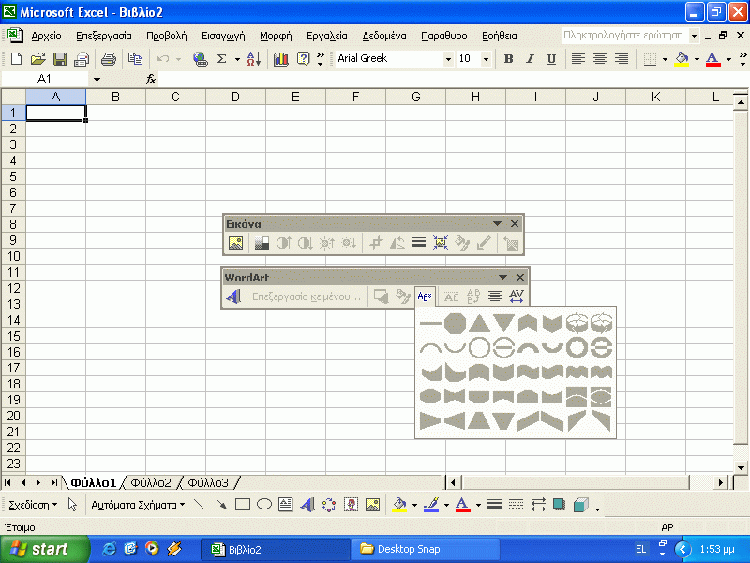Close the WordArt floating toolbar
Viewport: 750px width, 563px height.
(520, 277)
